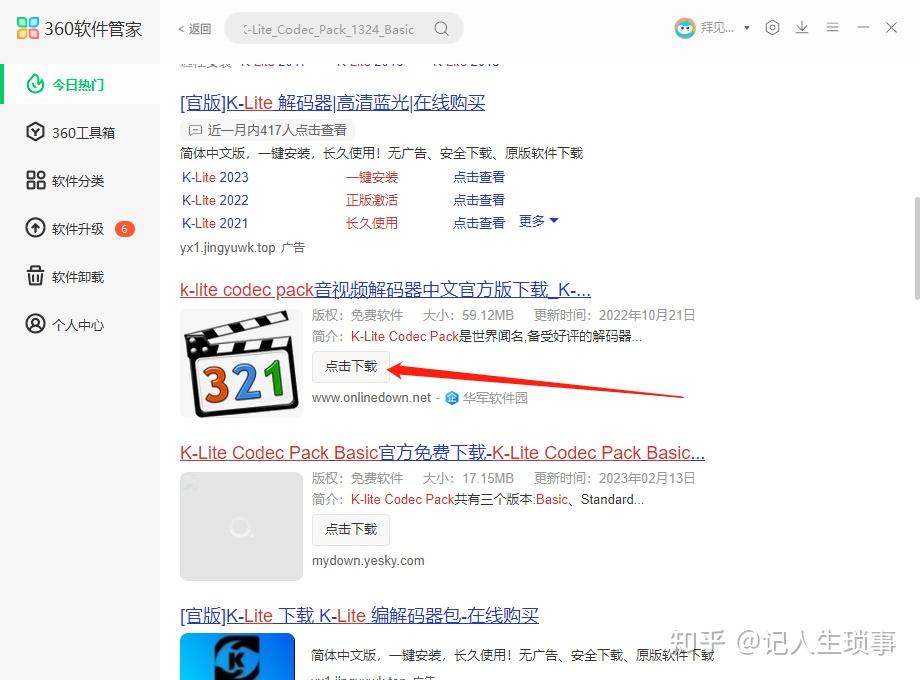Click the 360工具箱 hexagon icon
This screenshot has height=680, width=920.
coord(35,131)
